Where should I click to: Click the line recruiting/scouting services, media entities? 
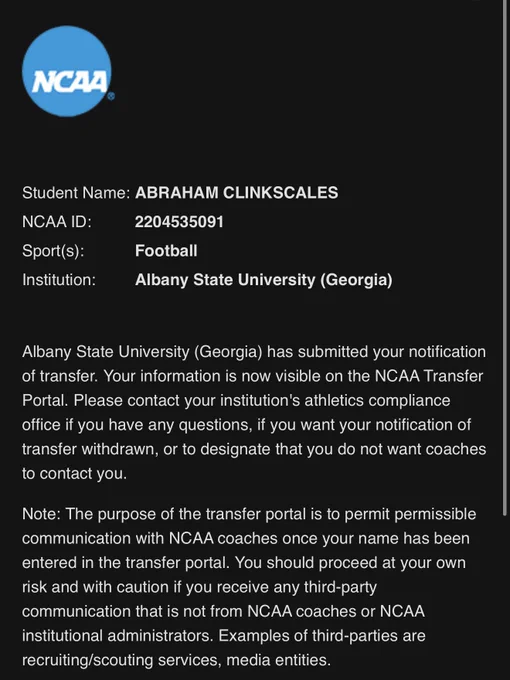(x=177, y=660)
